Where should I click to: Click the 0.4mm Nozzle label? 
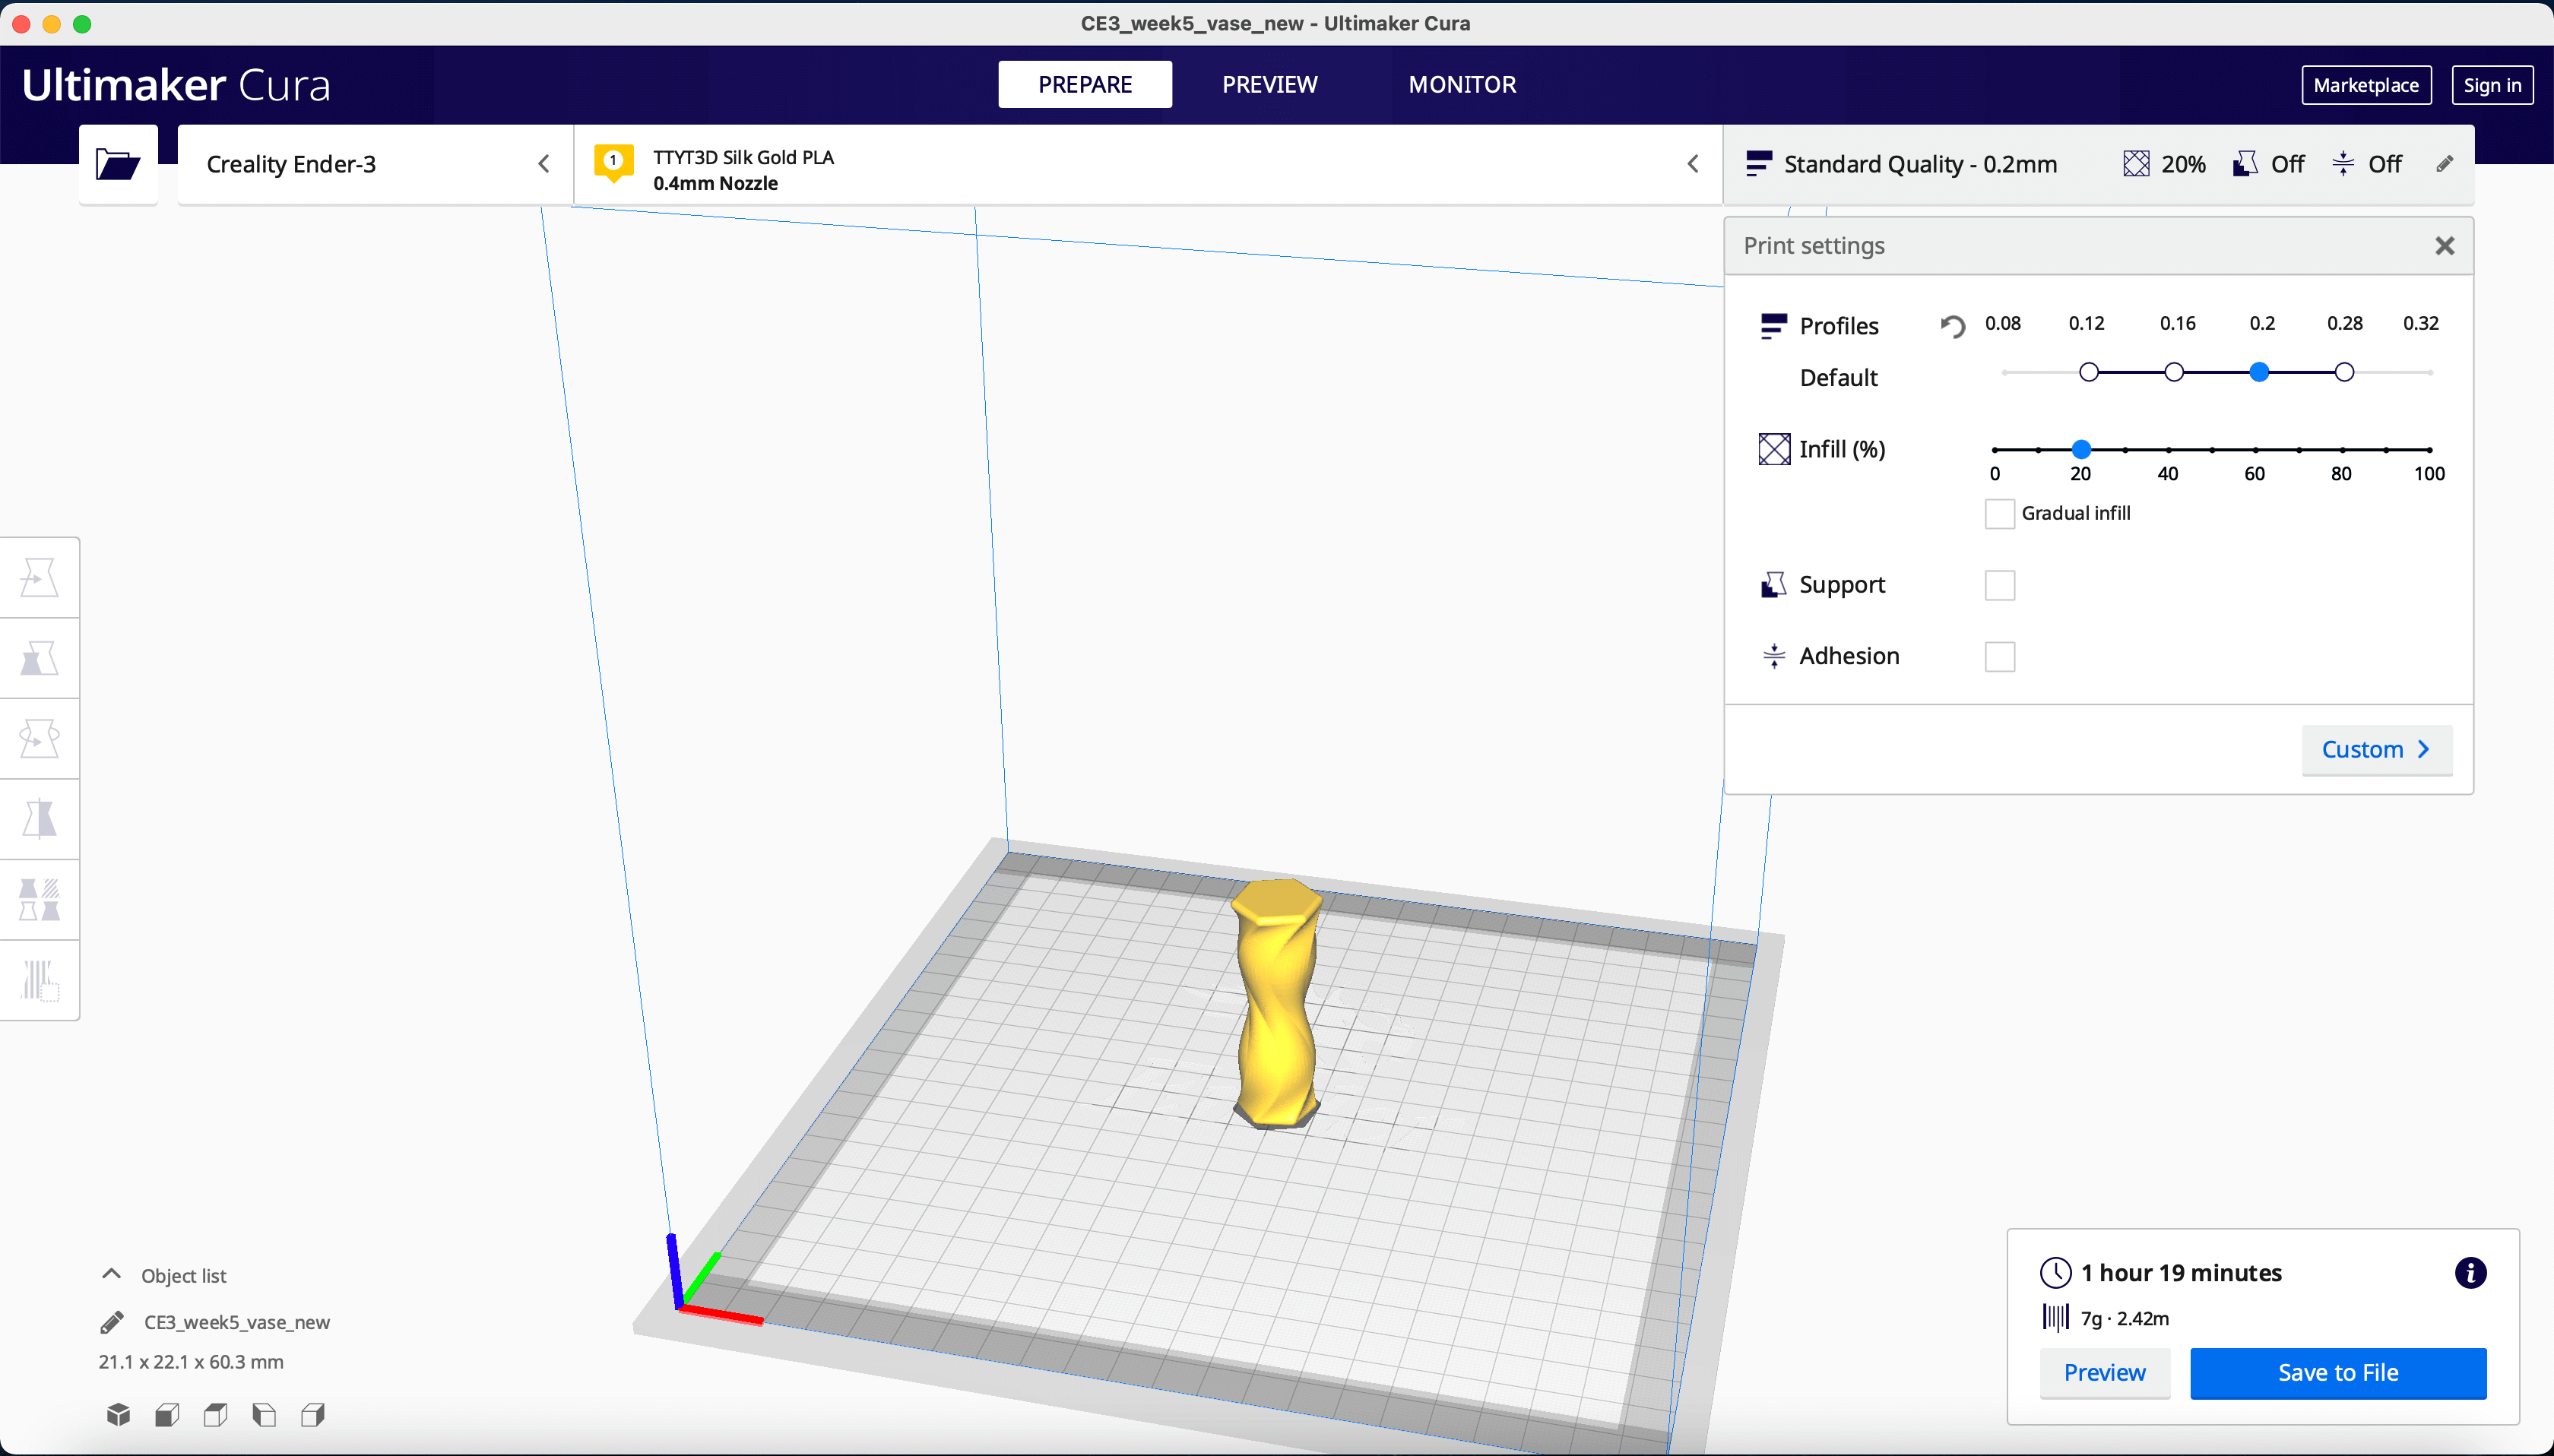tap(715, 183)
